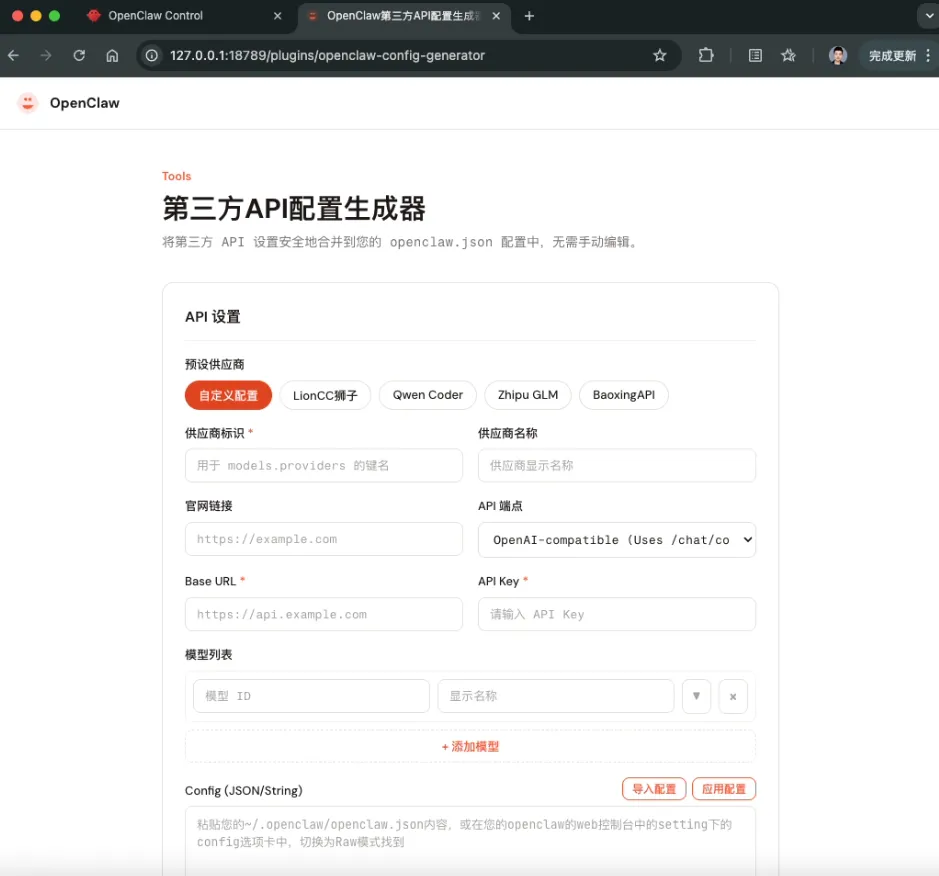Focus the 供应商标识 input field

click(323, 466)
